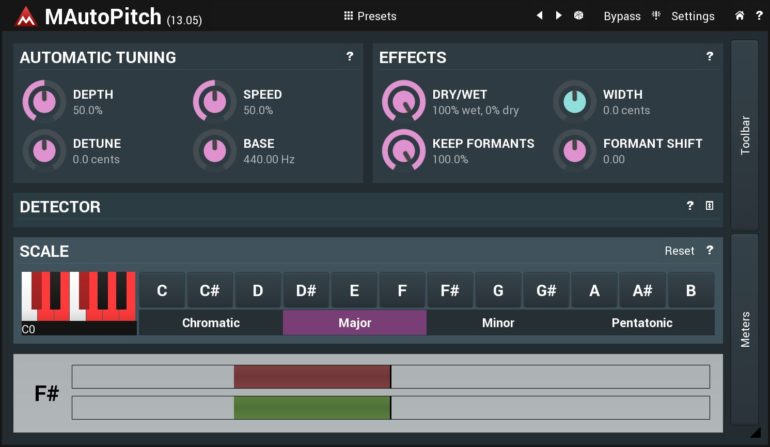Screen dimensions: 770x447
Task: Expand the Toolbar side panel
Action: [745, 134]
